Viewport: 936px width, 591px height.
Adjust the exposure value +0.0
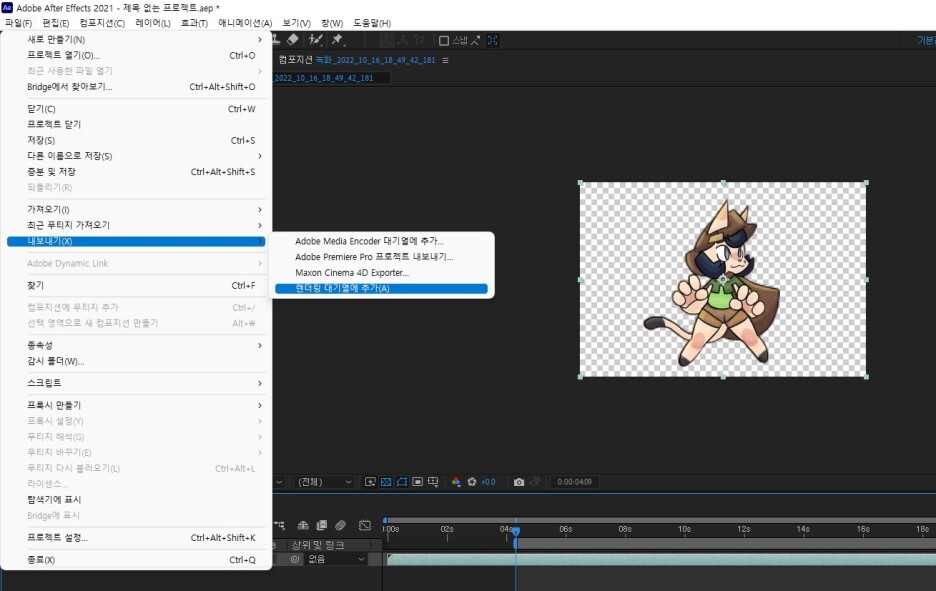(x=488, y=482)
